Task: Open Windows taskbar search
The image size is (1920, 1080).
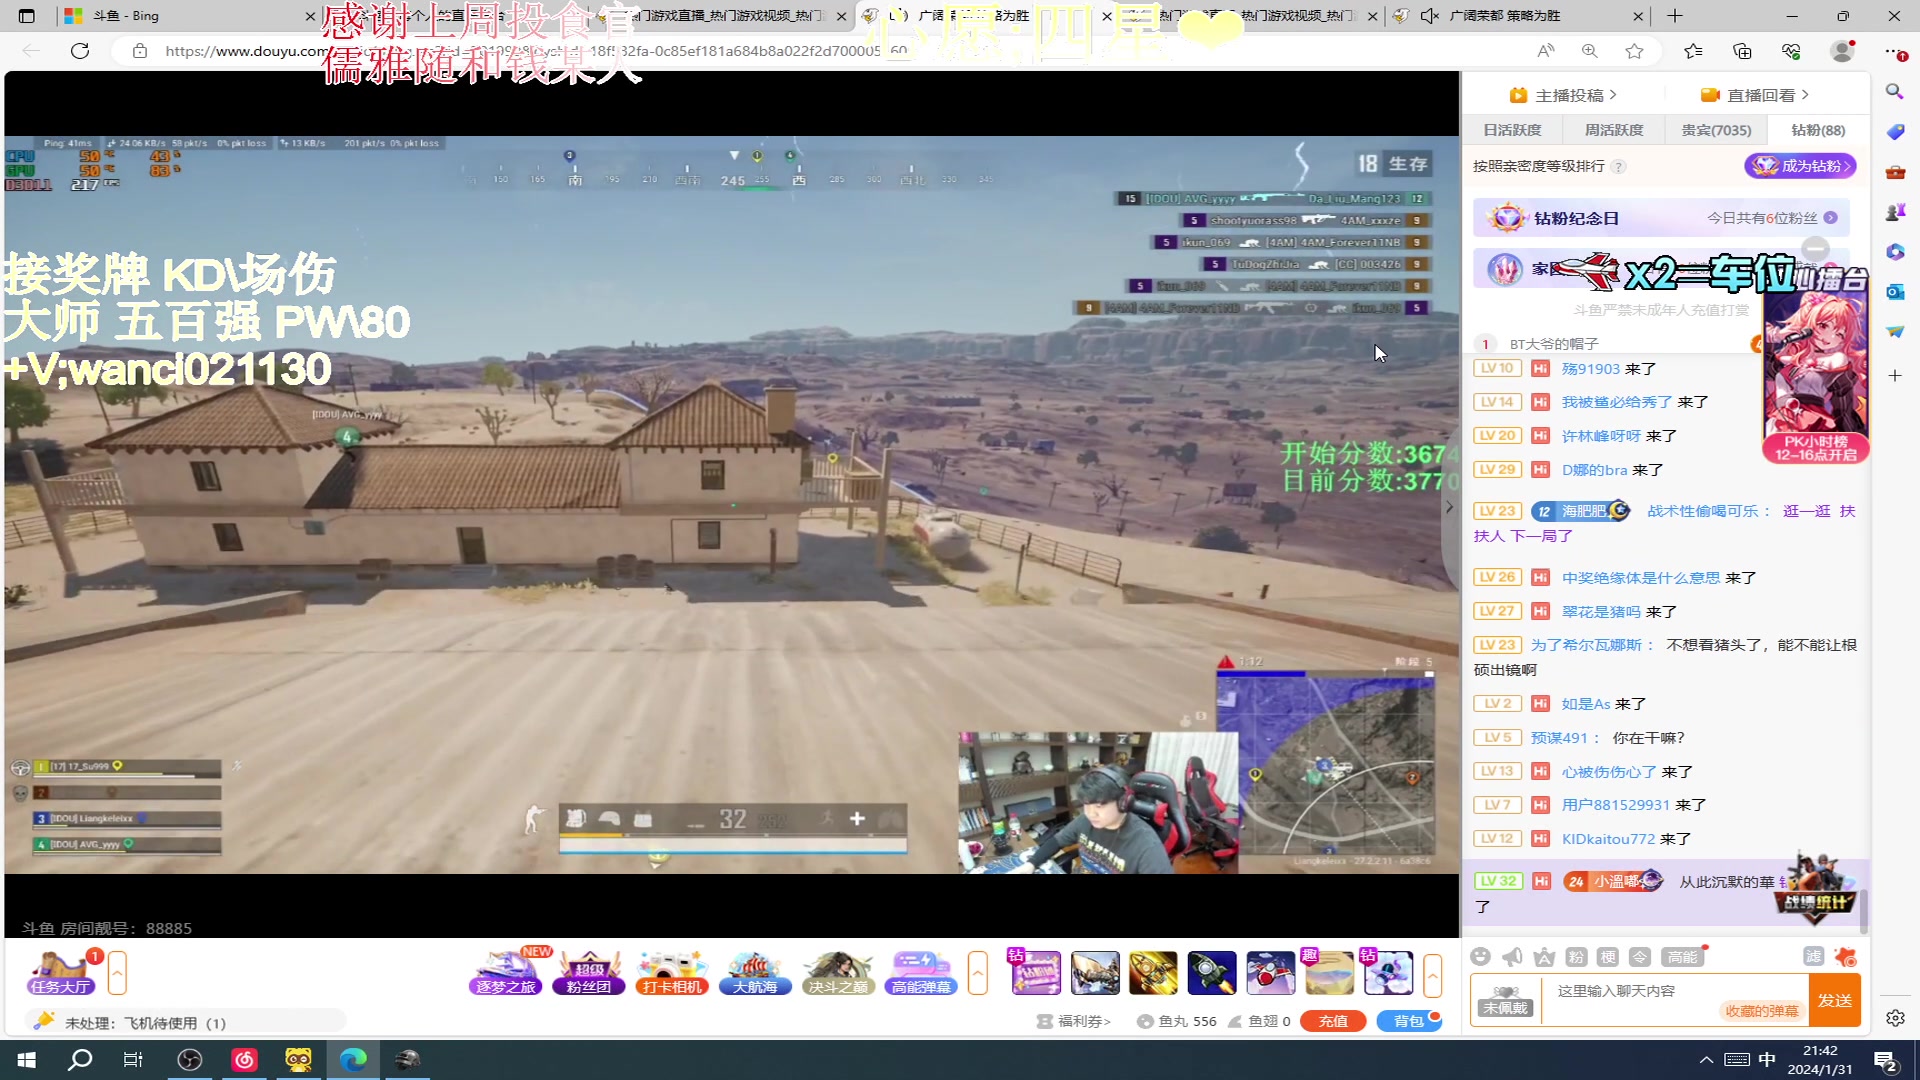Action: [80, 1060]
